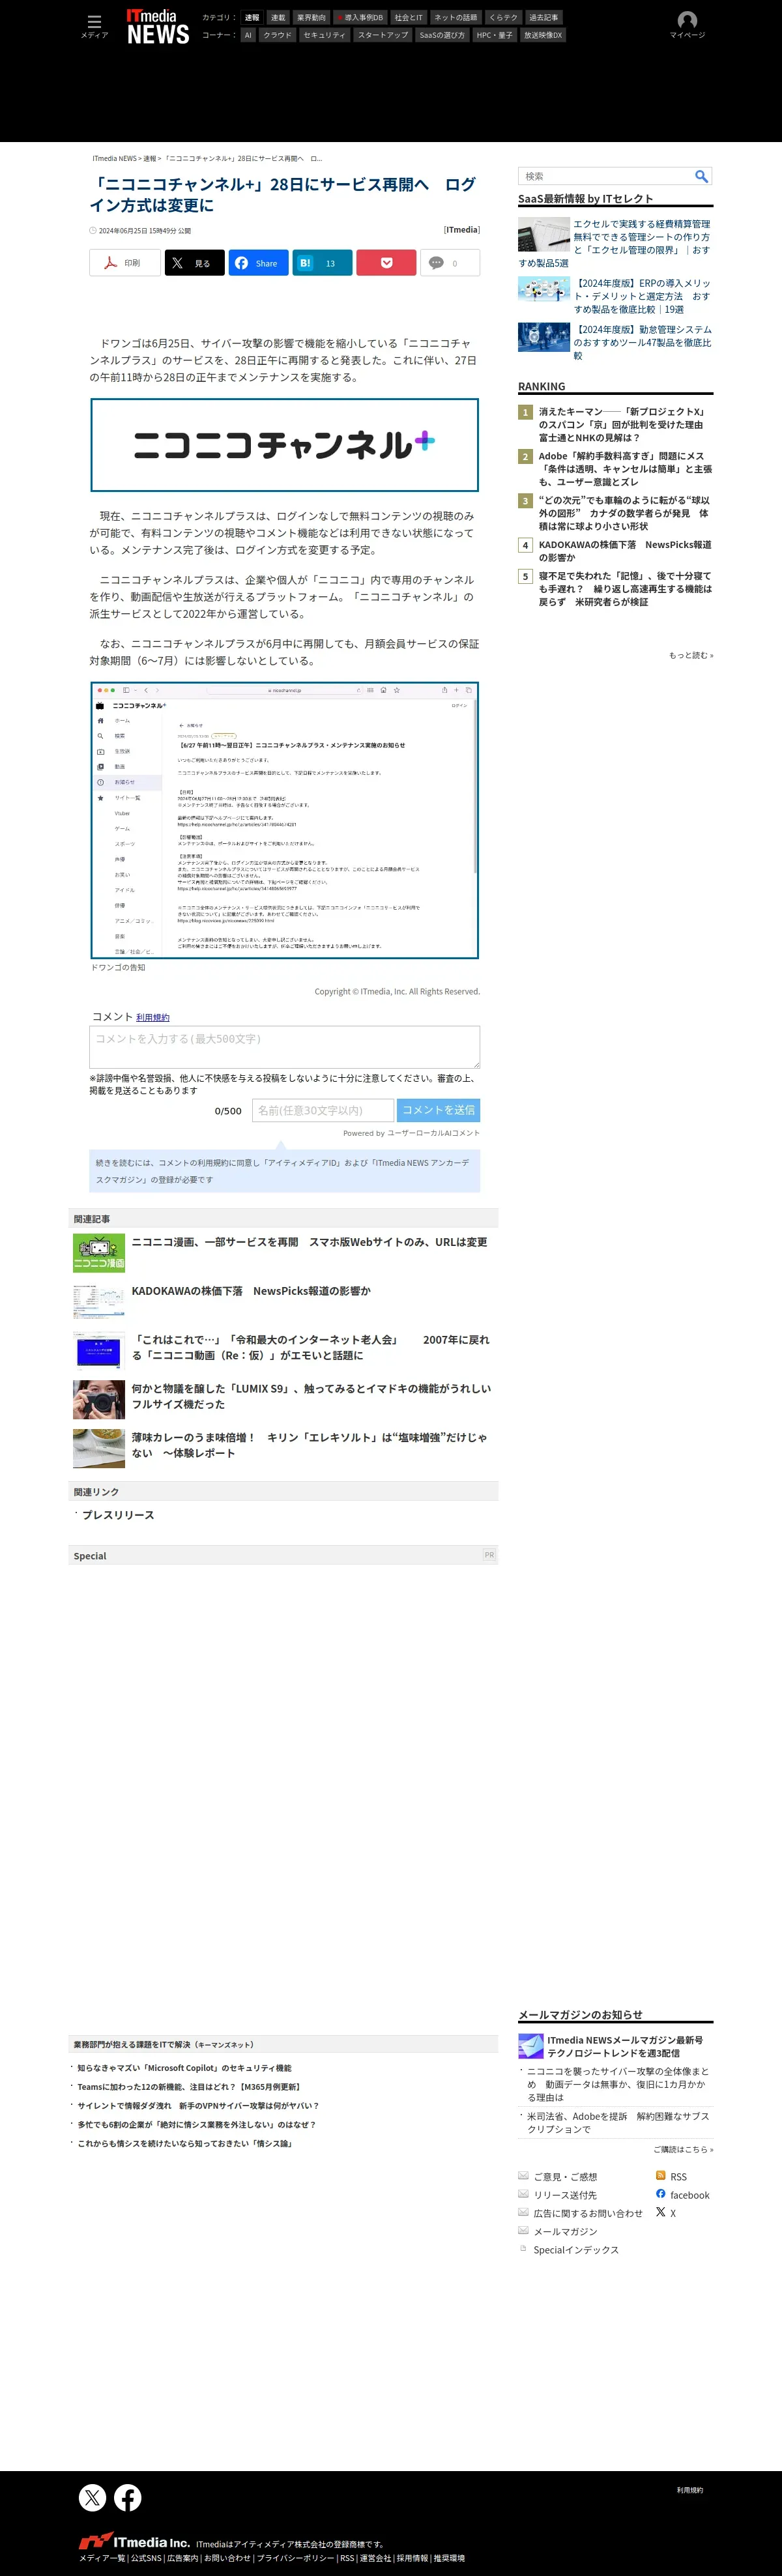Open the 社会とIT category
Image resolution: width=782 pixels, height=2576 pixels.
(x=408, y=17)
